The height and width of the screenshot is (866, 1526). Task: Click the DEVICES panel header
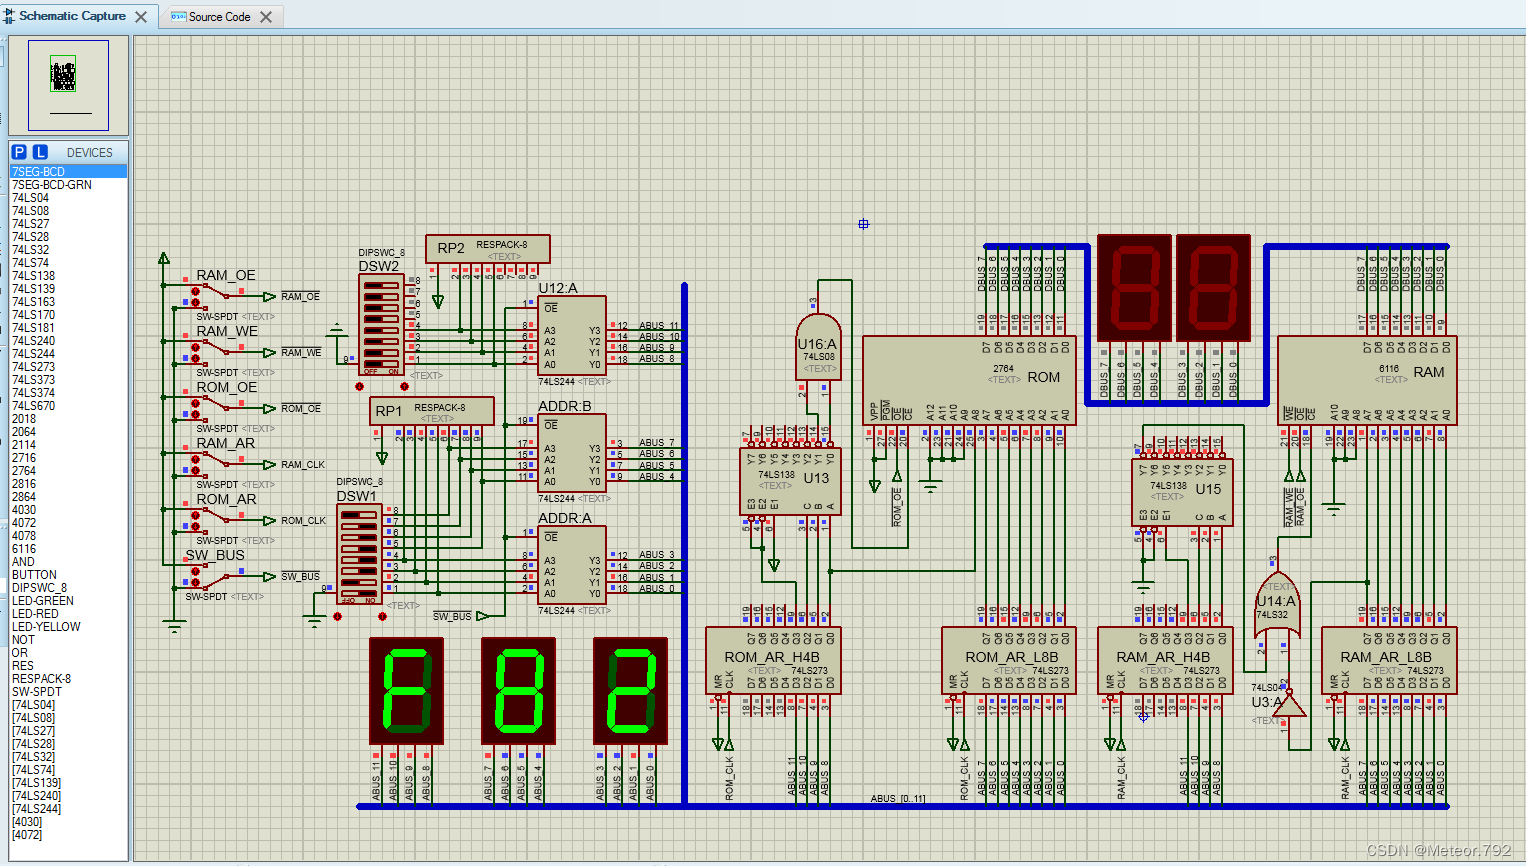point(89,152)
